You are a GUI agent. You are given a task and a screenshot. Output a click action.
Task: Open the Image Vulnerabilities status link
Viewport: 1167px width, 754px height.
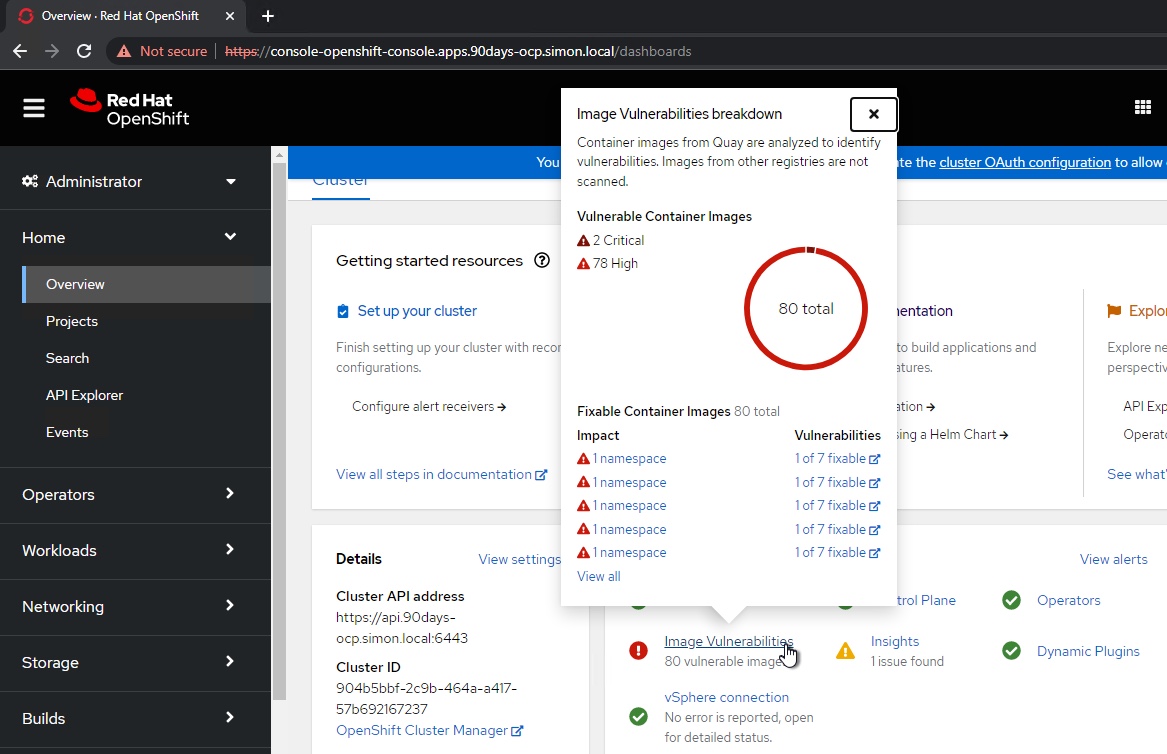[x=729, y=642]
